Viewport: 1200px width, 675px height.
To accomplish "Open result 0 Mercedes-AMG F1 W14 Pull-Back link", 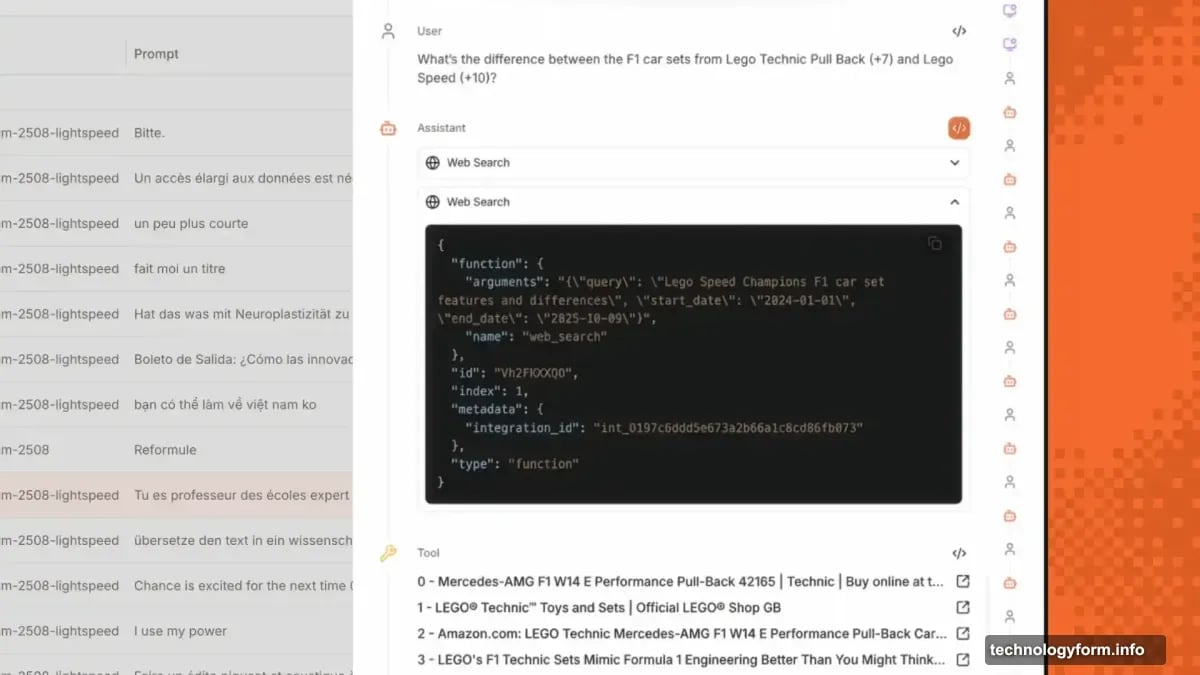I will pyautogui.click(x=680, y=581).
